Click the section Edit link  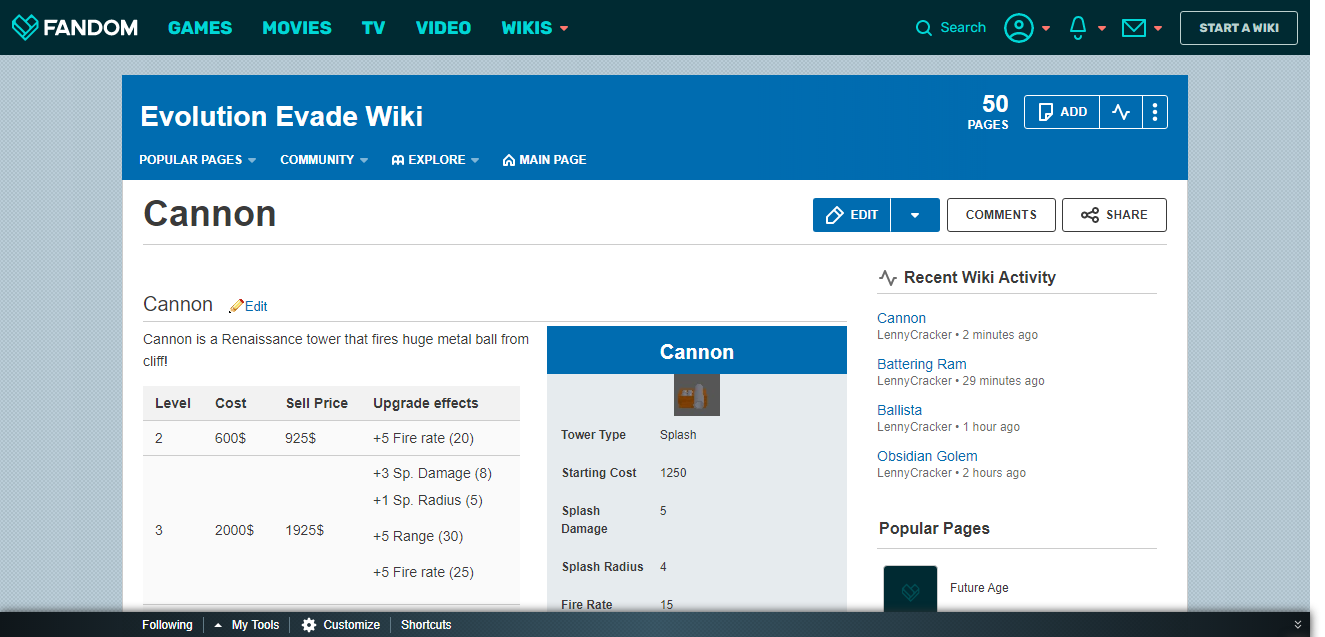(256, 307)
